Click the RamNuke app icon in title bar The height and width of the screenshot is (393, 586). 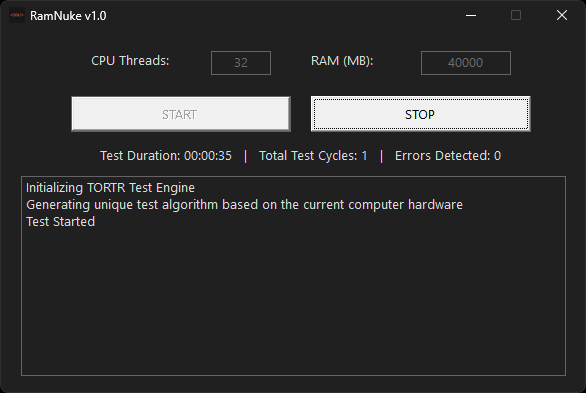click(16, 15)
